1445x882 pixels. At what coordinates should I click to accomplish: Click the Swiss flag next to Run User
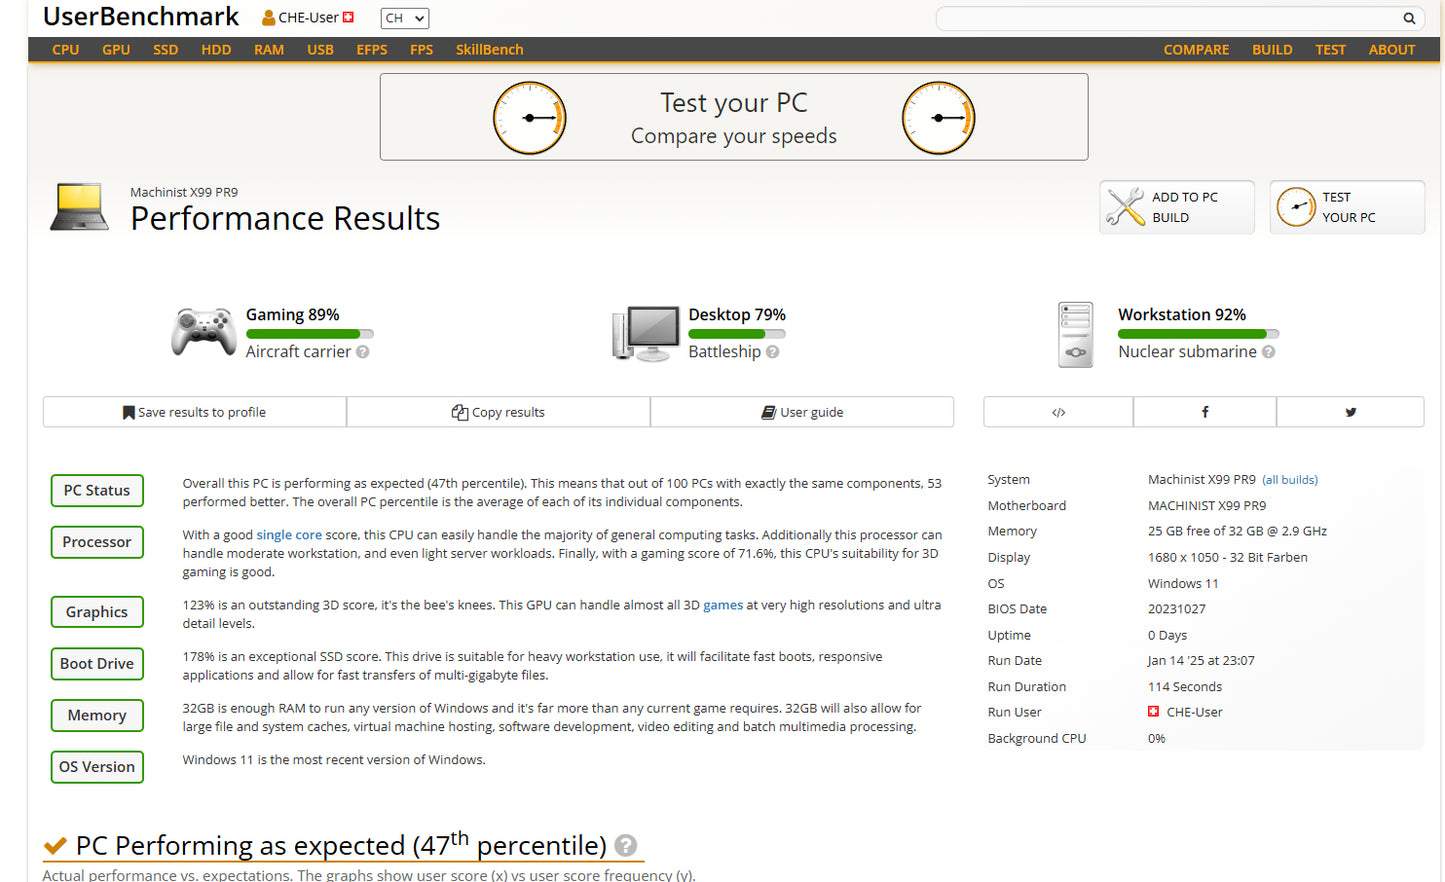[x=1153, y=712]
